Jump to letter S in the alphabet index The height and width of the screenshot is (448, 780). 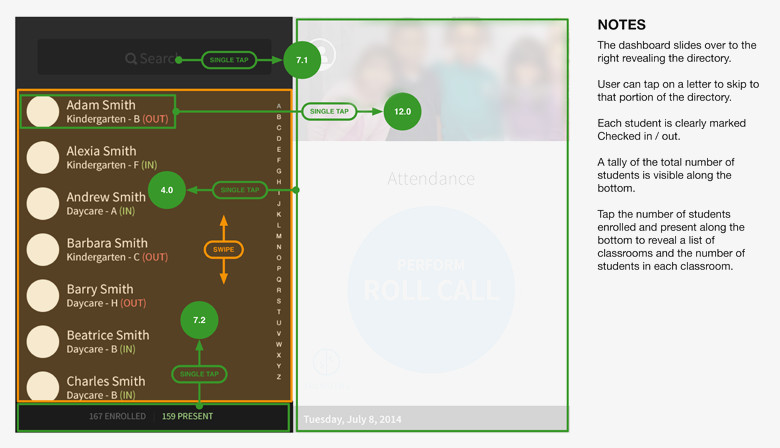[279, 301]
